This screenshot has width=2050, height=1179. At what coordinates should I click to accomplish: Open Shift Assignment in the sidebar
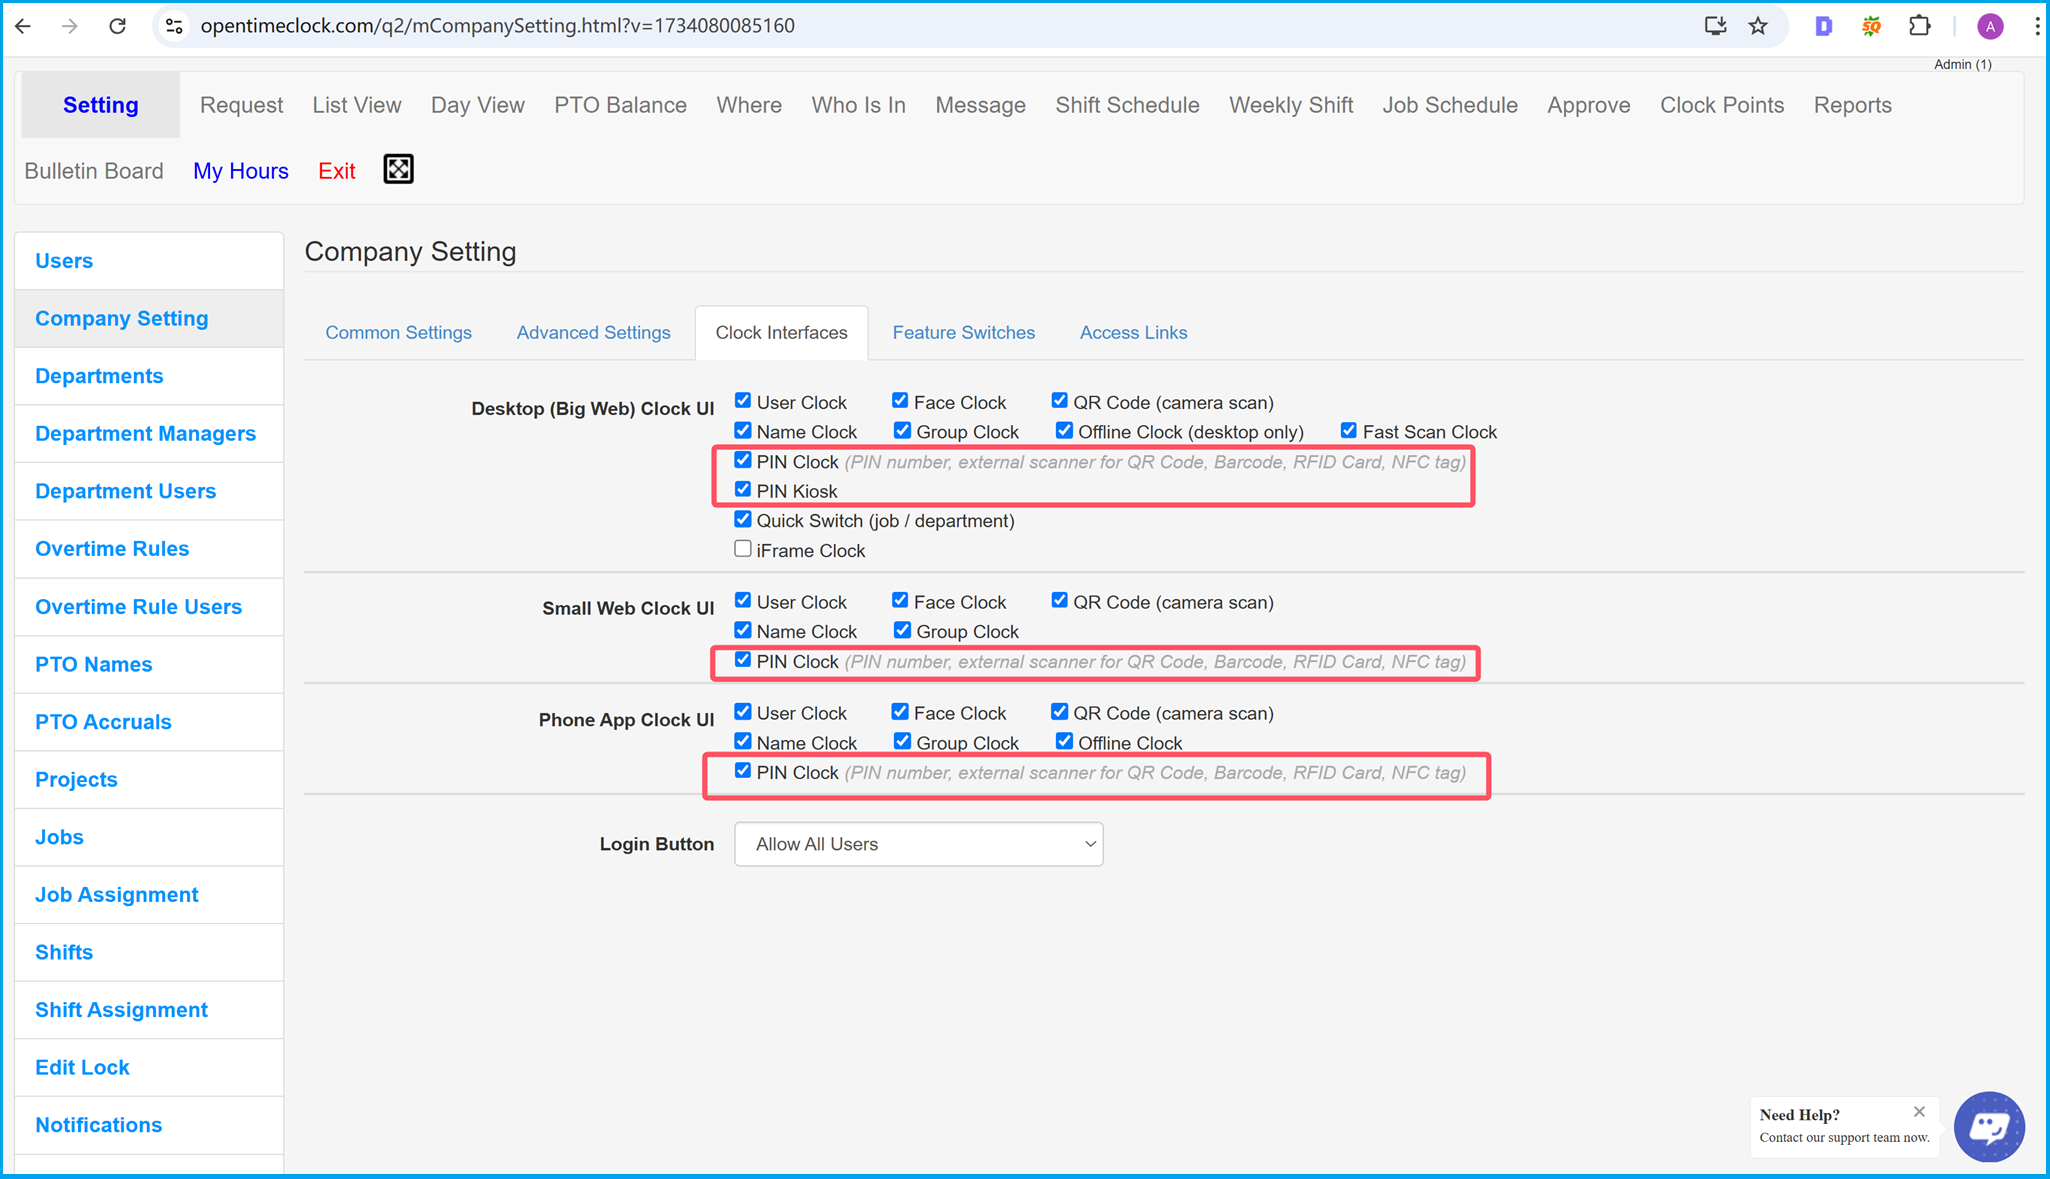[149, 1010]
